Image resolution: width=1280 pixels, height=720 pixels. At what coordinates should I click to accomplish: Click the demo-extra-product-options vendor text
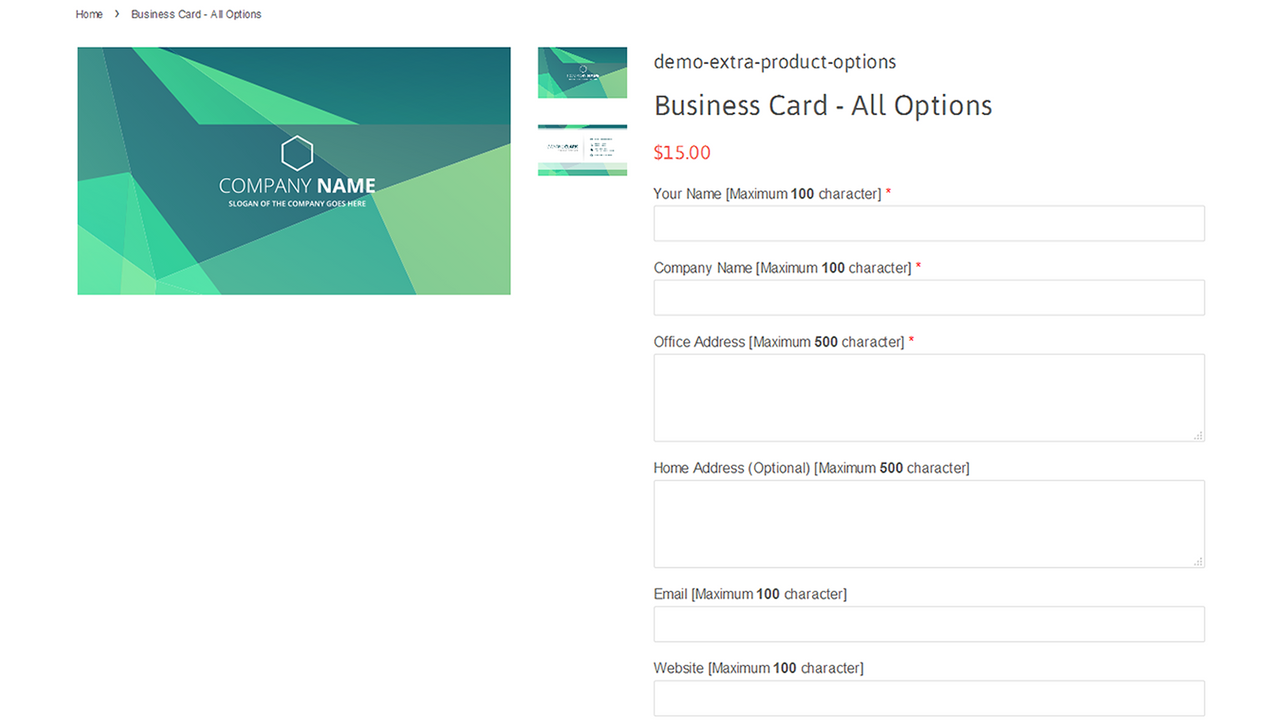point(775,61)
